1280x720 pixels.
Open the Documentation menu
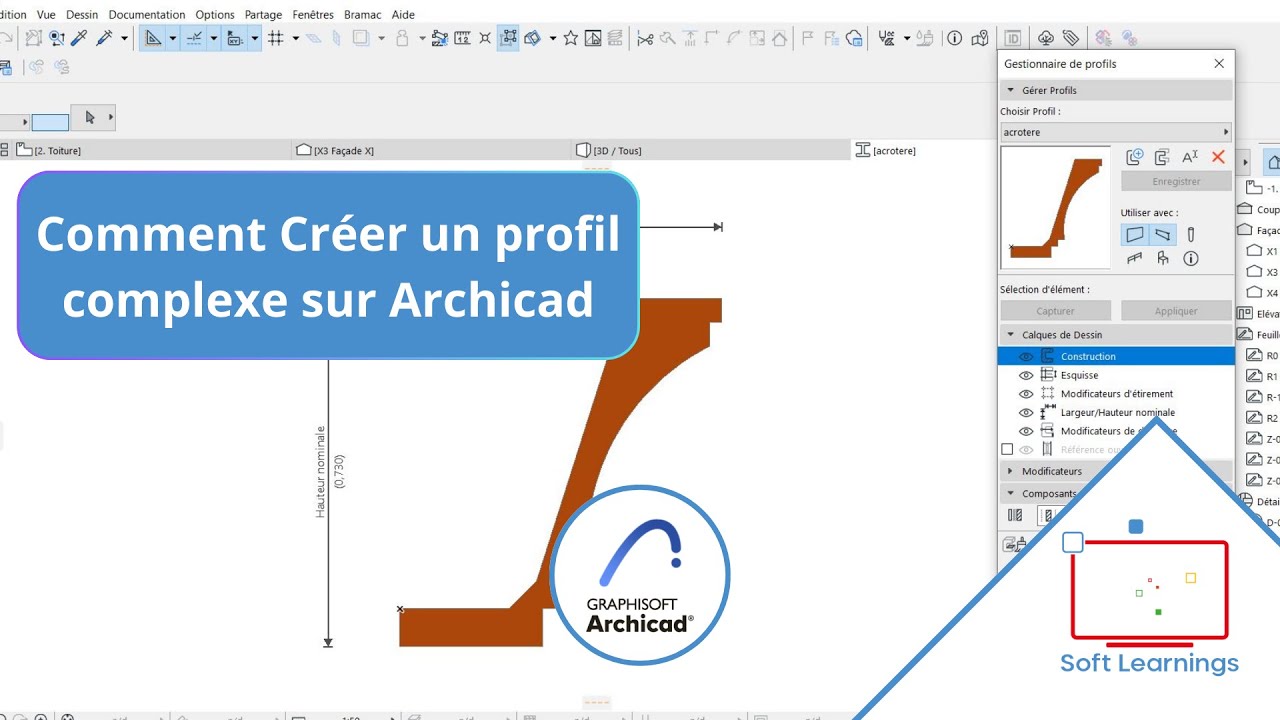147,15
